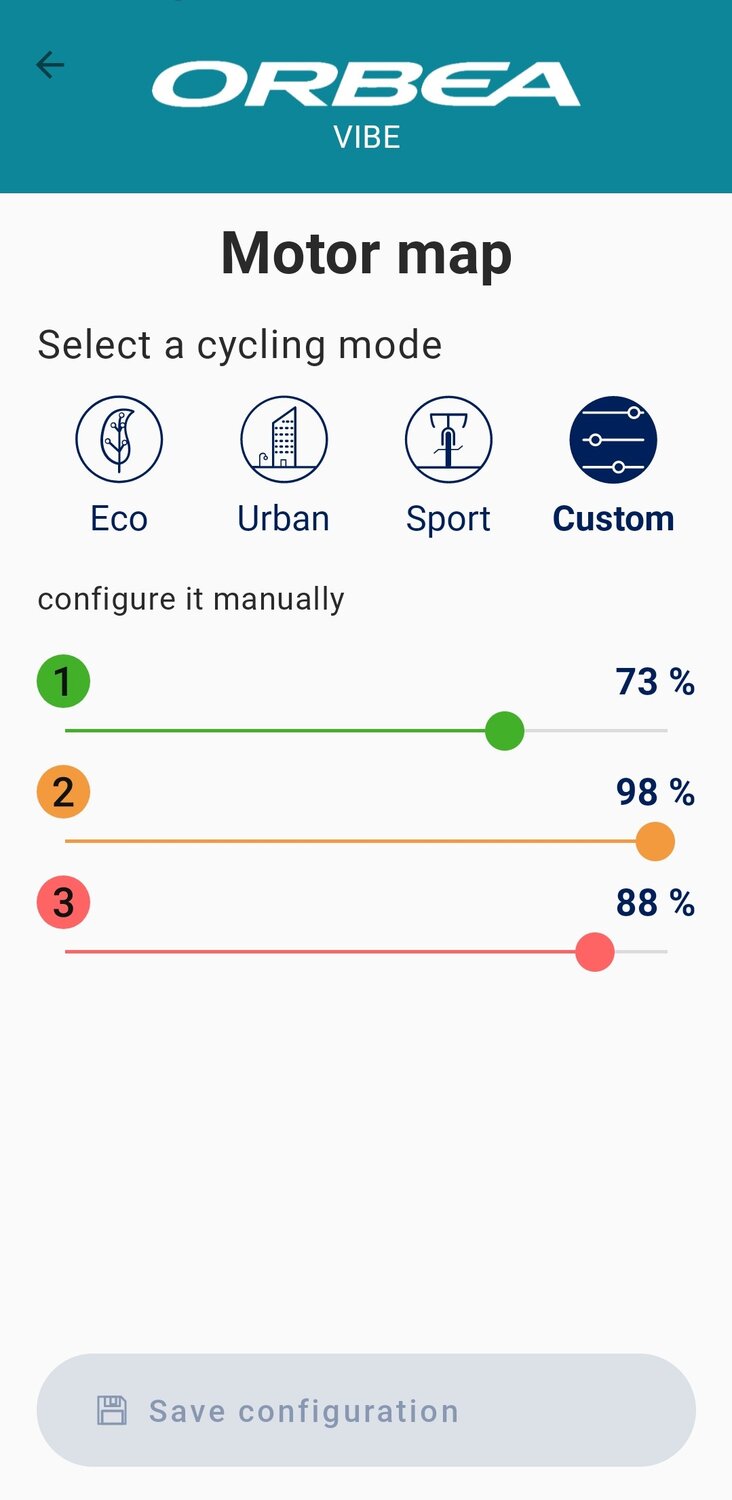Switch to the Sport mode label

tap(448, 519)
